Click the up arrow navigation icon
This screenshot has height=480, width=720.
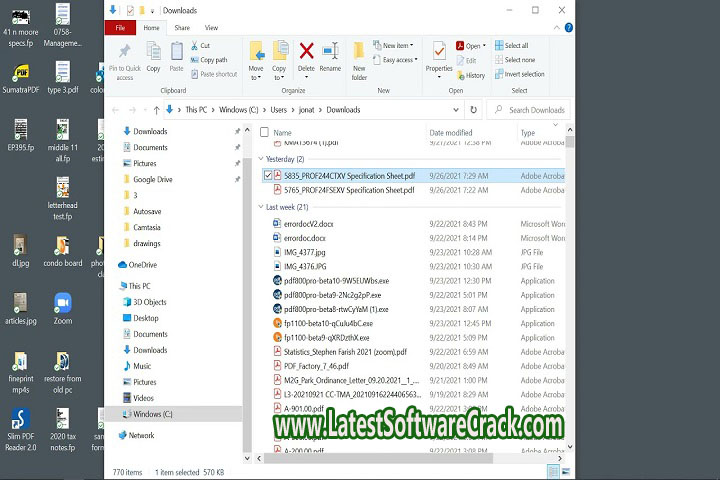click(x=153, y=109)
